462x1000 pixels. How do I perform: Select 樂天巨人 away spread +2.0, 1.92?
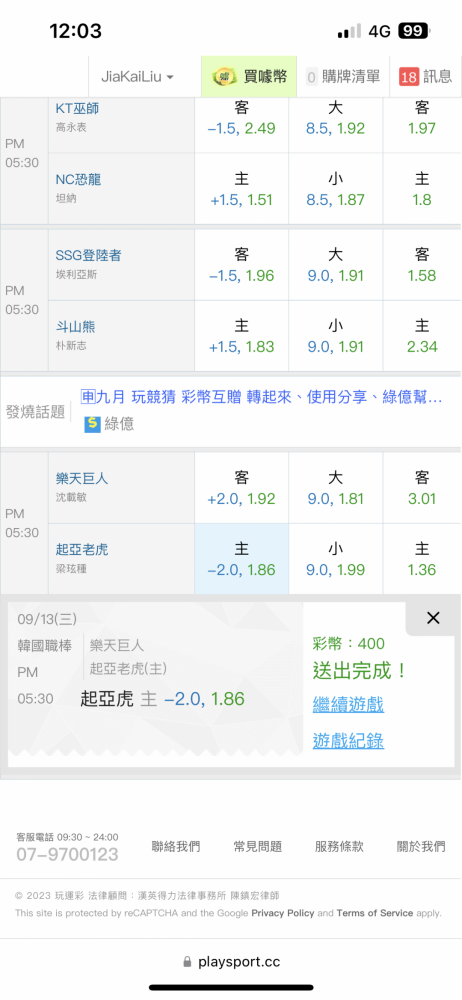tap(241, 489)
